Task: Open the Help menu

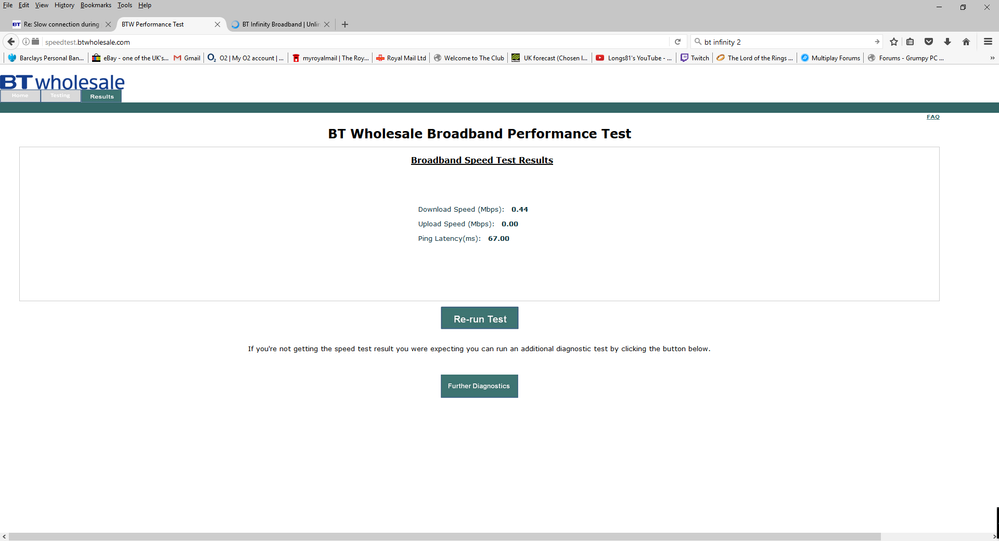Action: (145, 5)
